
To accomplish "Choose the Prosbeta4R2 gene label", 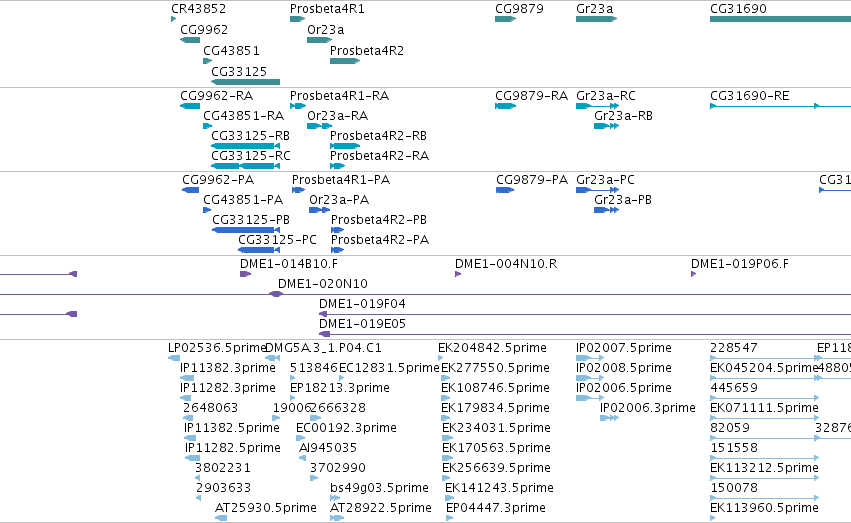I will 367,51.
